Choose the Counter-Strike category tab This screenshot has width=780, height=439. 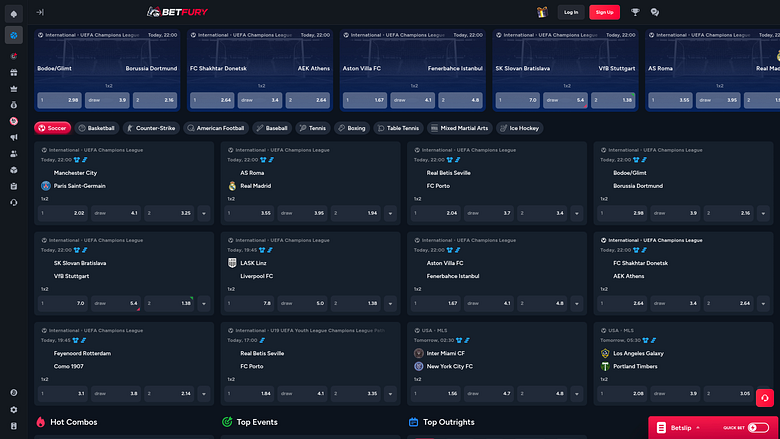point(151,128)
